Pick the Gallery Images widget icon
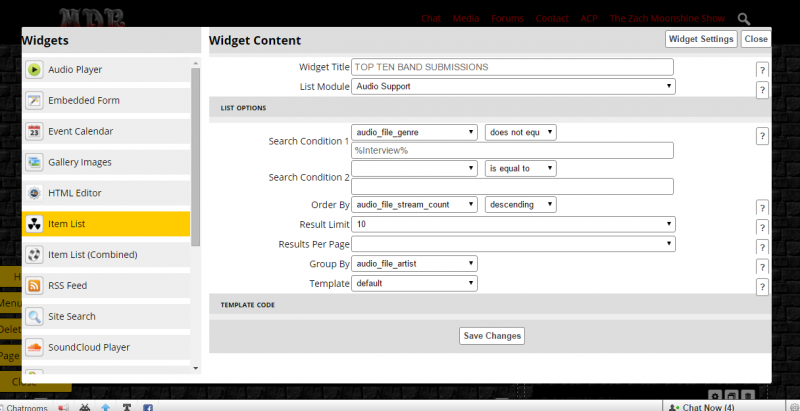 coord(34,162)
